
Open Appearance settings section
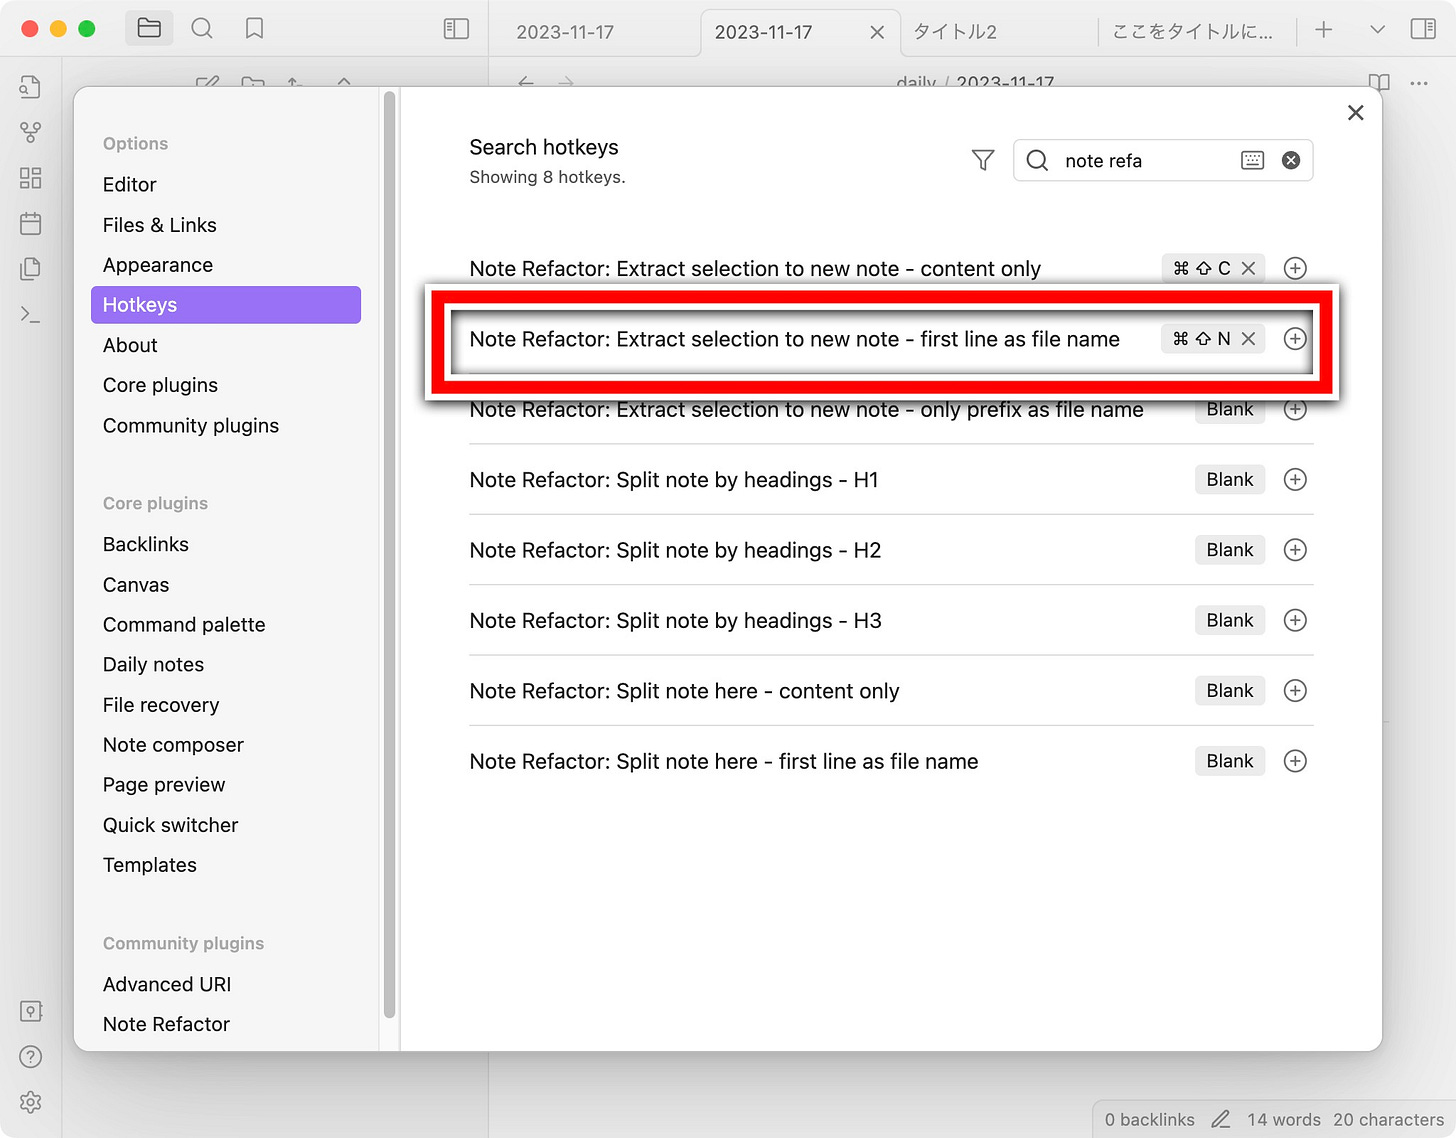pyautogui.click(x=226, y=265)
